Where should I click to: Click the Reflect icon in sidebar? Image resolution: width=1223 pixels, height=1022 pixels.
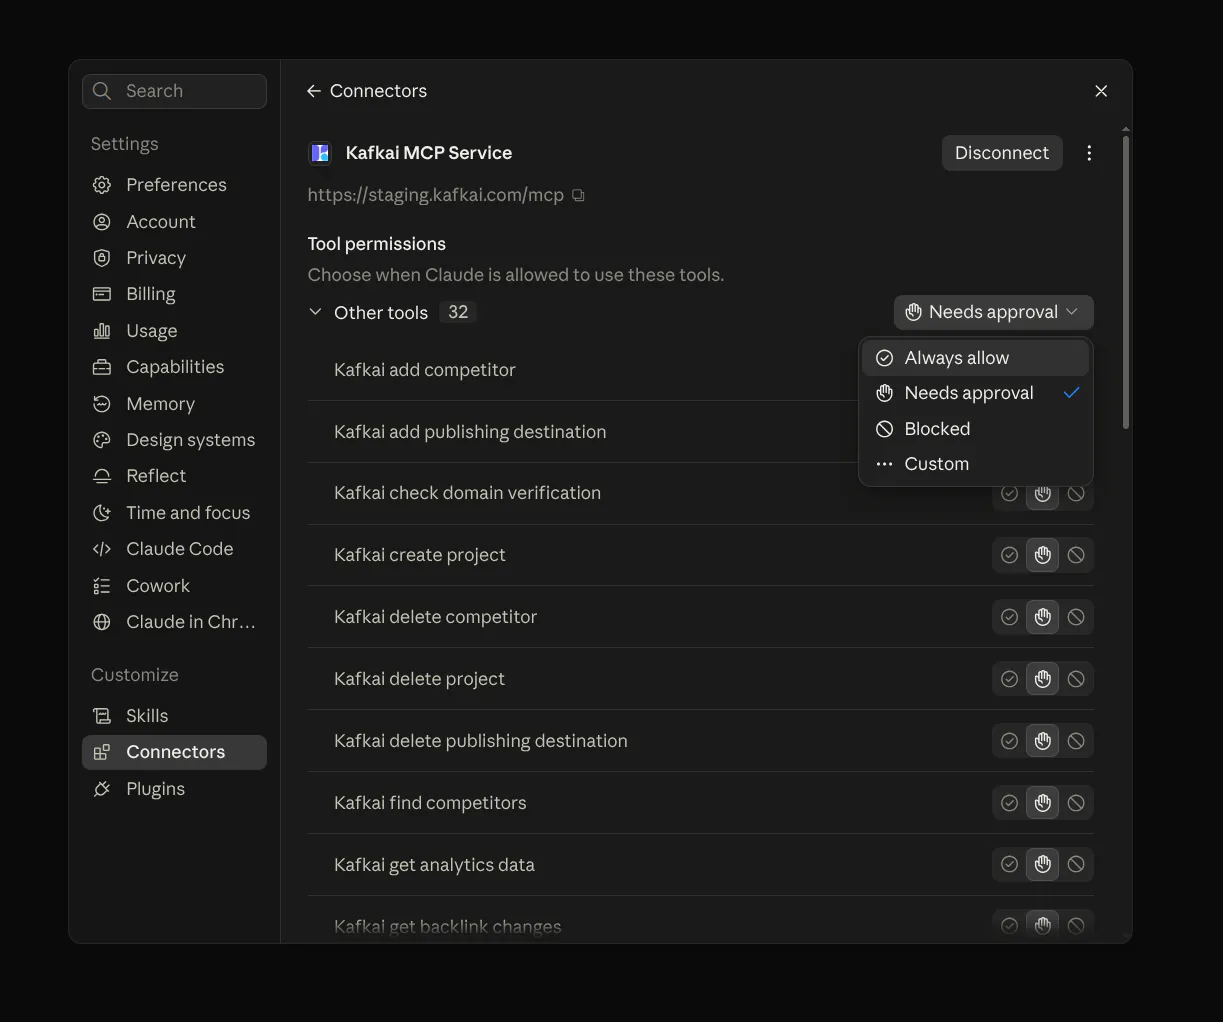pos(102,476)
